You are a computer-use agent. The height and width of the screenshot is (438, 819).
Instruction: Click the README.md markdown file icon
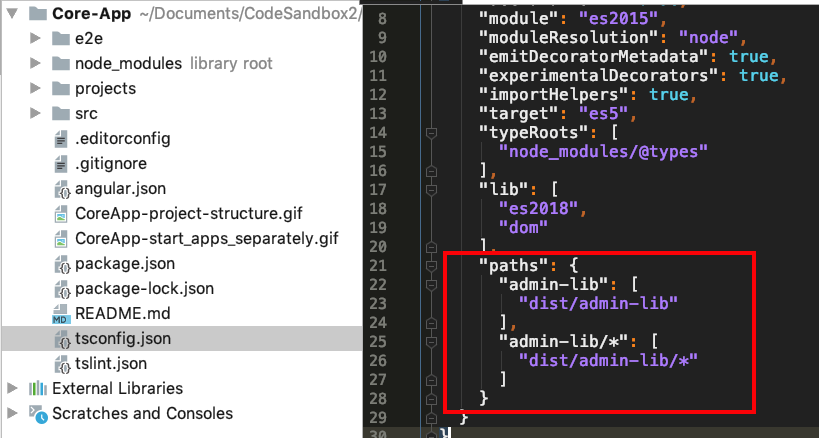(59, 313)
